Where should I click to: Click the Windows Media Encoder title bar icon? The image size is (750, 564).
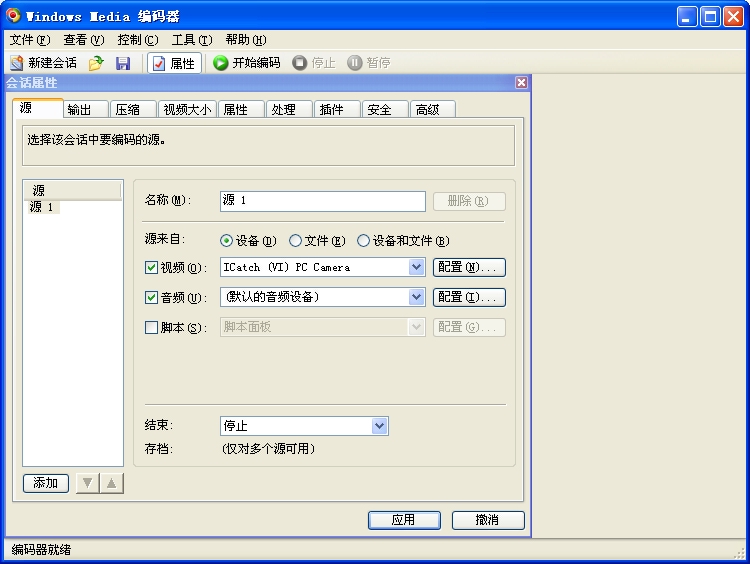click(13, 16)
